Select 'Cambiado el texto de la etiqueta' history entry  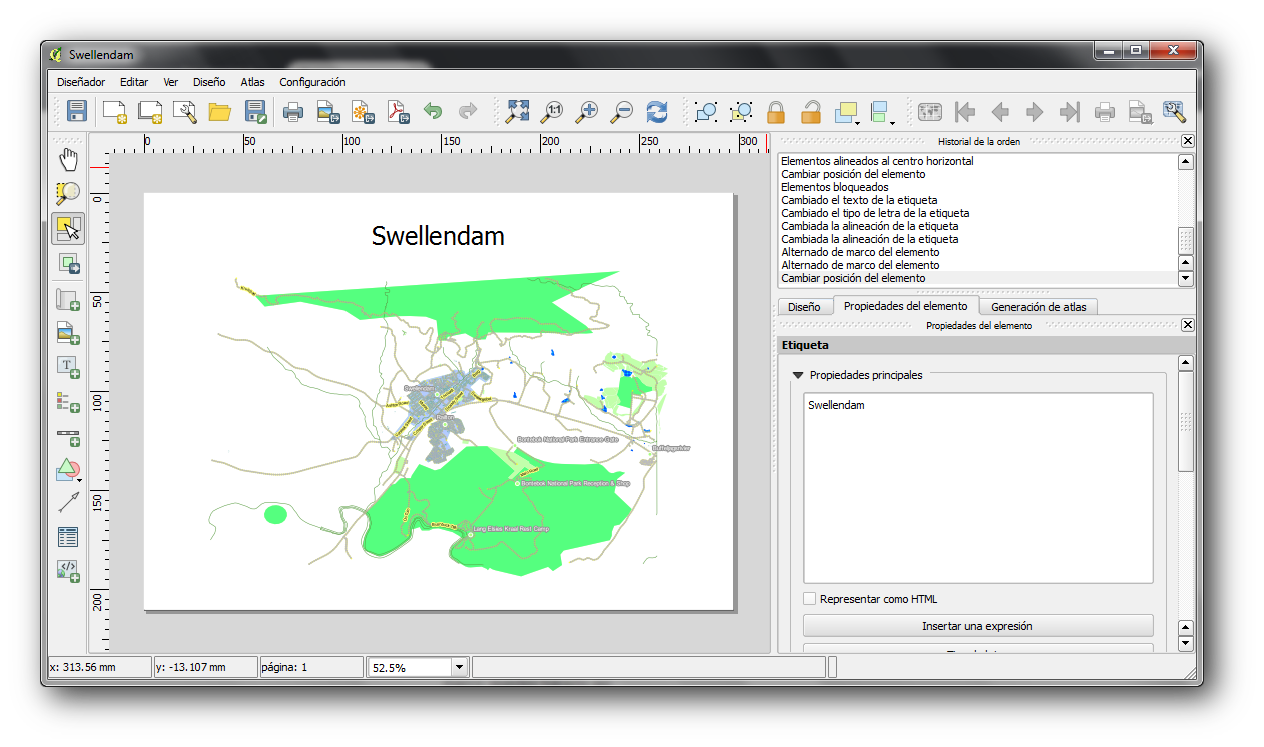[859, 200]
